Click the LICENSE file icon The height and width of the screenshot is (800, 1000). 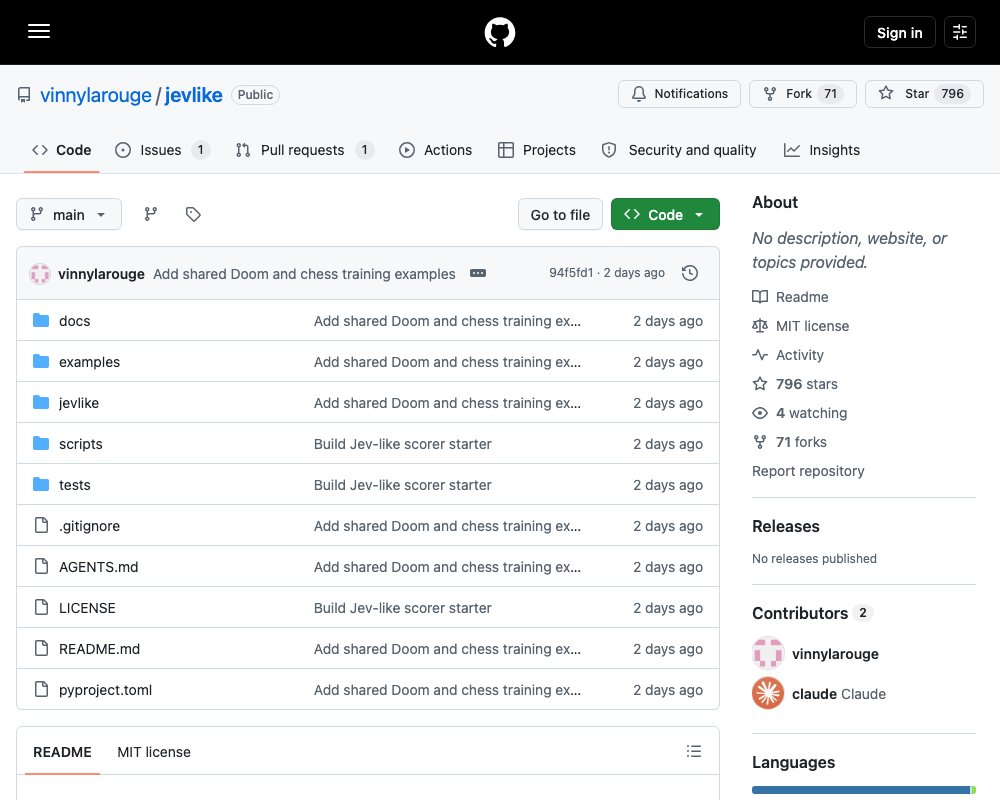(41, 607)
